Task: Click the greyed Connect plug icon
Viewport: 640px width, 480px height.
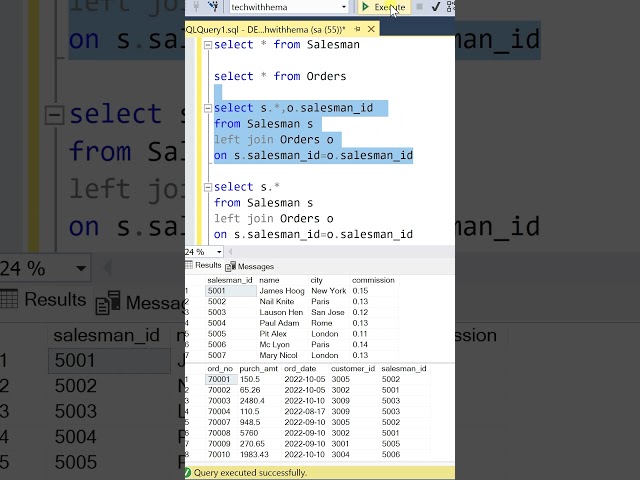Action: (x=197, y=7)
